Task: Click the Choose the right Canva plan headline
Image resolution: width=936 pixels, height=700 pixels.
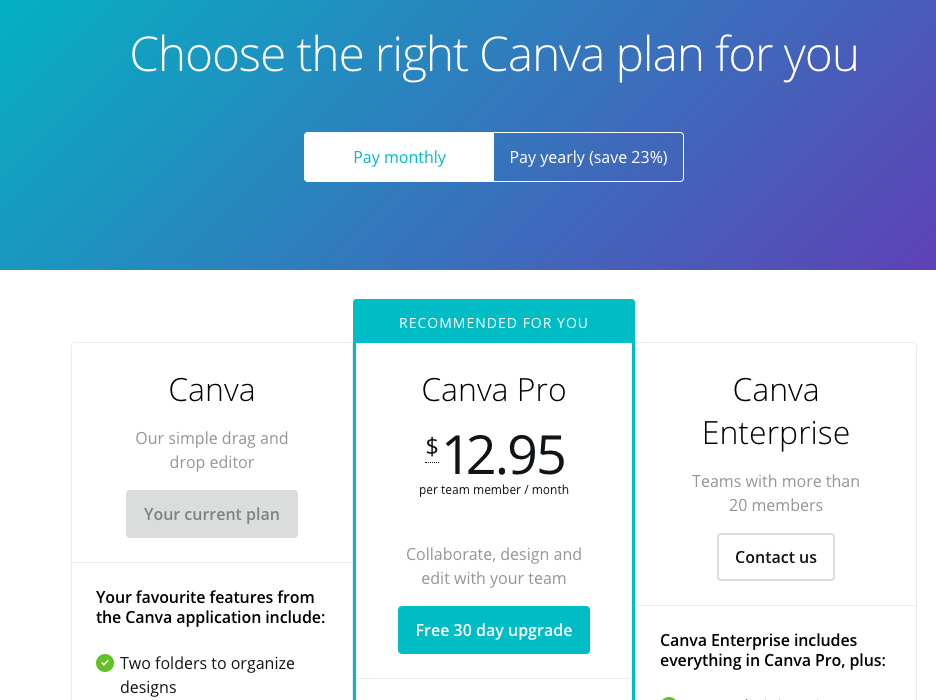Action: 494,54
